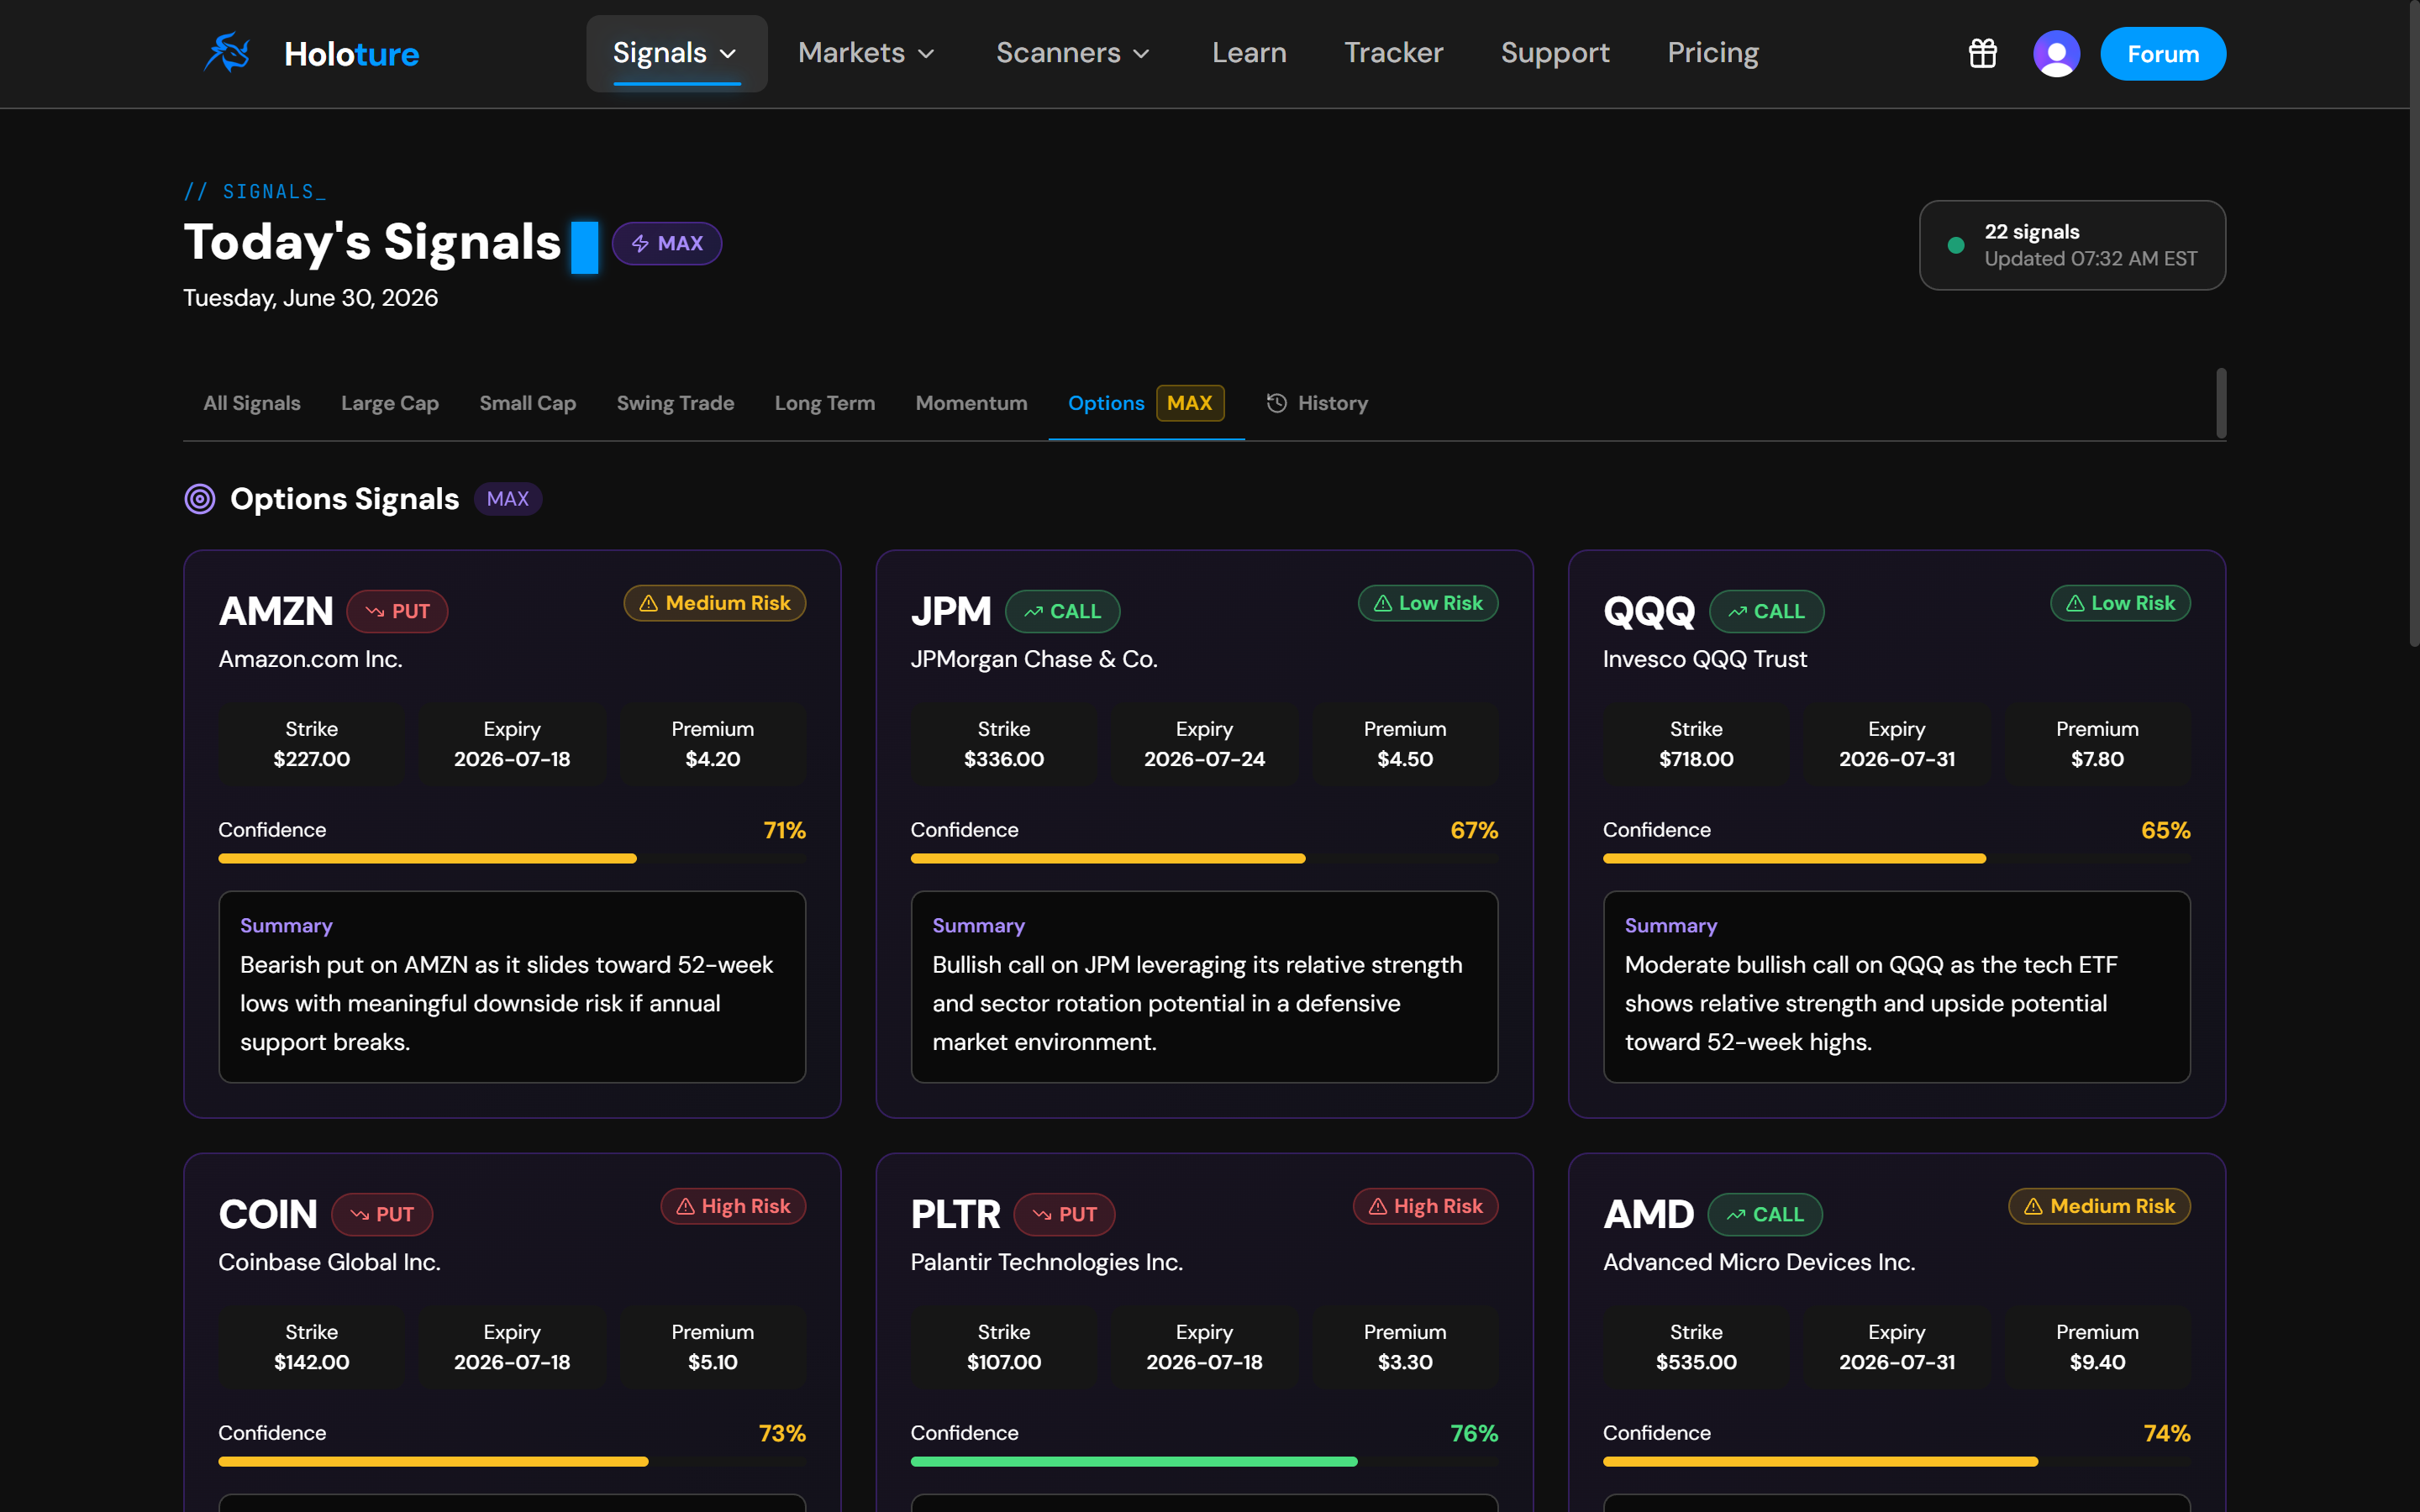Viewport: 2420px width, 1512px height.
Task: Click "Palantir Technologies Inc." company name
Action: [x=1046, y=1262]
